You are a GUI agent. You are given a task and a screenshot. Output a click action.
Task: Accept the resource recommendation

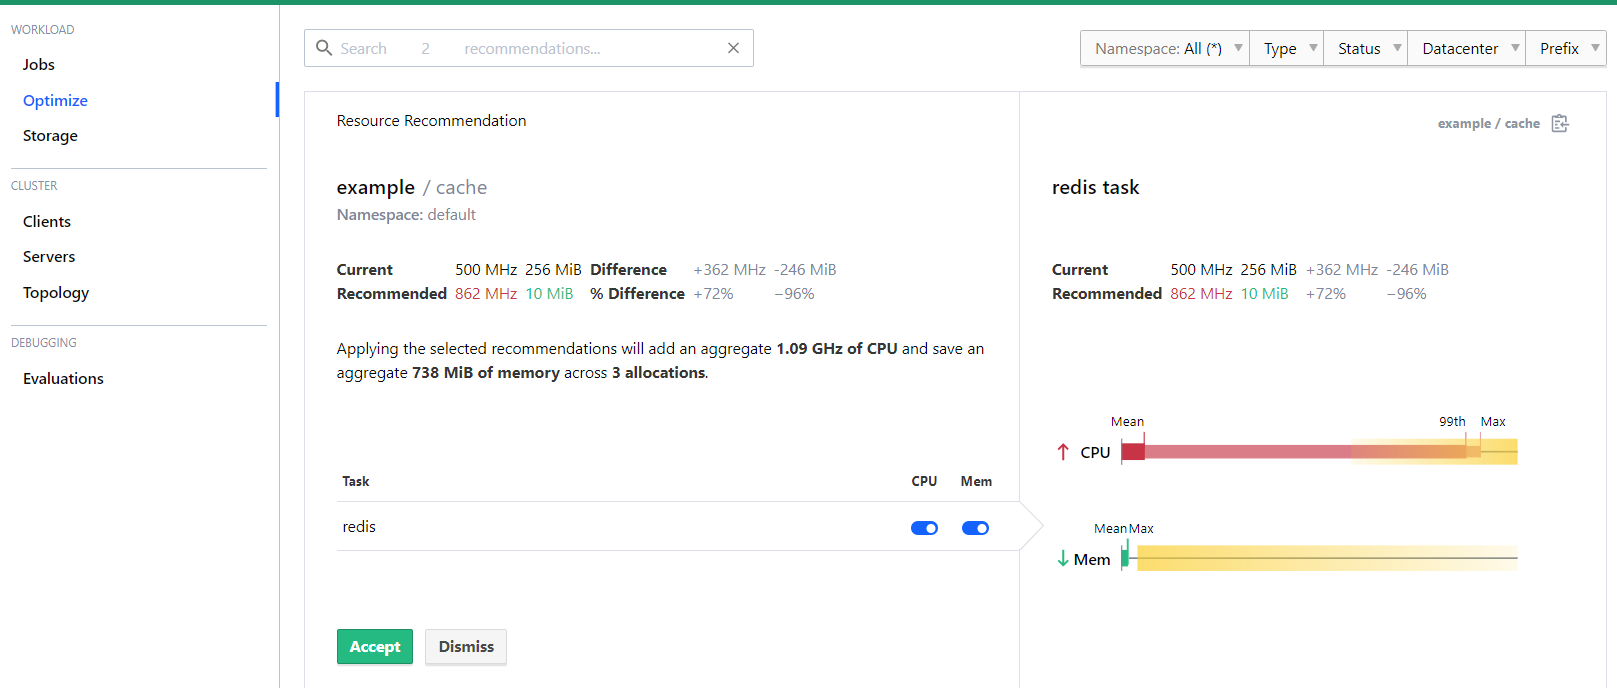(x=374, y=647)
